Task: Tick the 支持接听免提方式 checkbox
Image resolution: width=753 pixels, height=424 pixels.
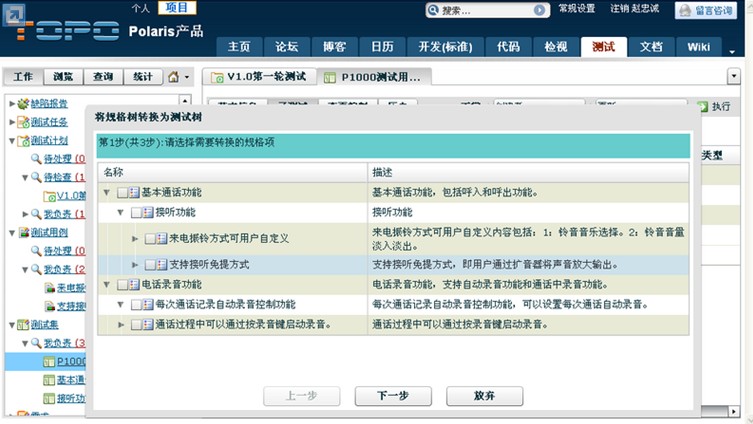Action: point(150,265)
